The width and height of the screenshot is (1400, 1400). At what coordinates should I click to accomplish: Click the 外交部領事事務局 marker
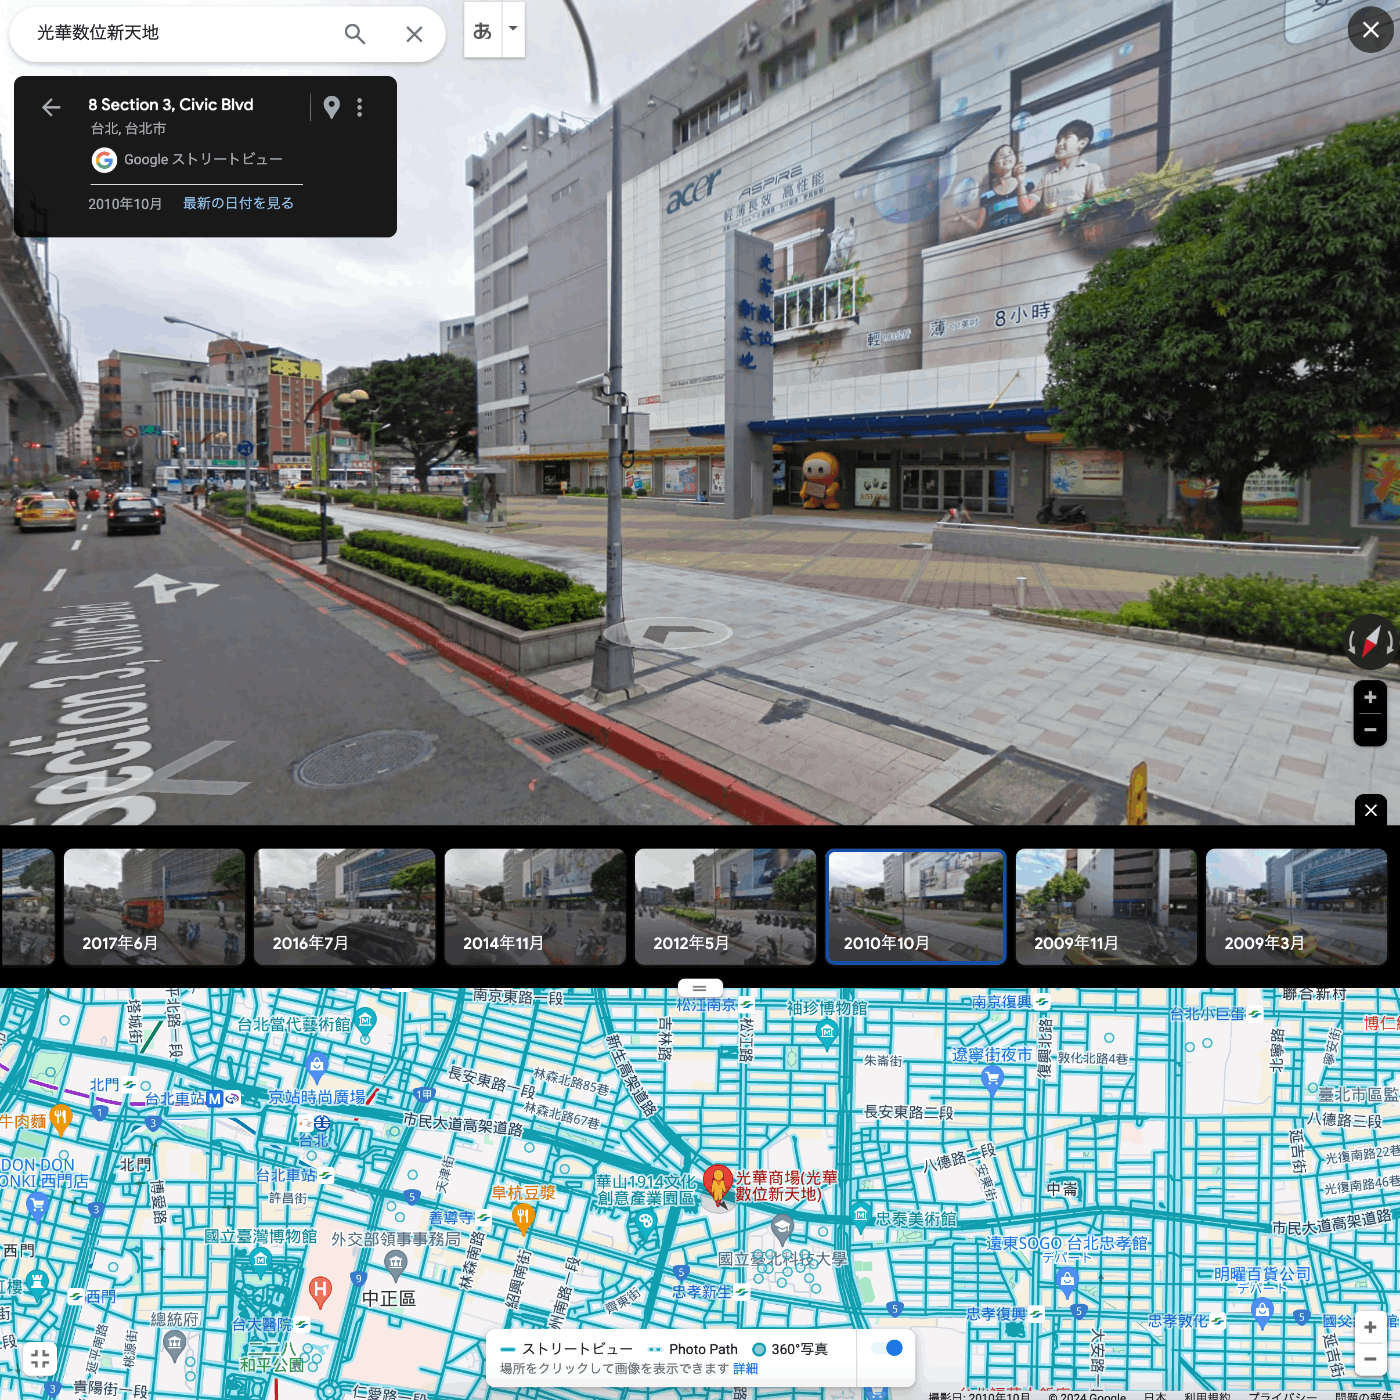coord(396,1263)
